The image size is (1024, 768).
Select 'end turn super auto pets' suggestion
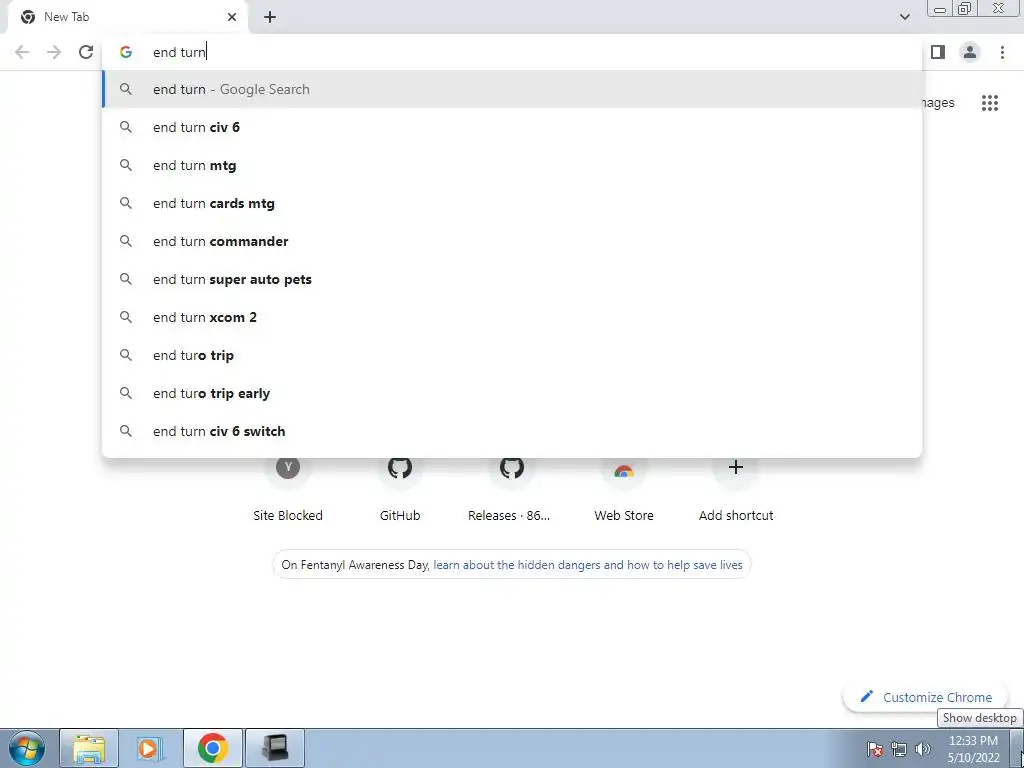512,279
